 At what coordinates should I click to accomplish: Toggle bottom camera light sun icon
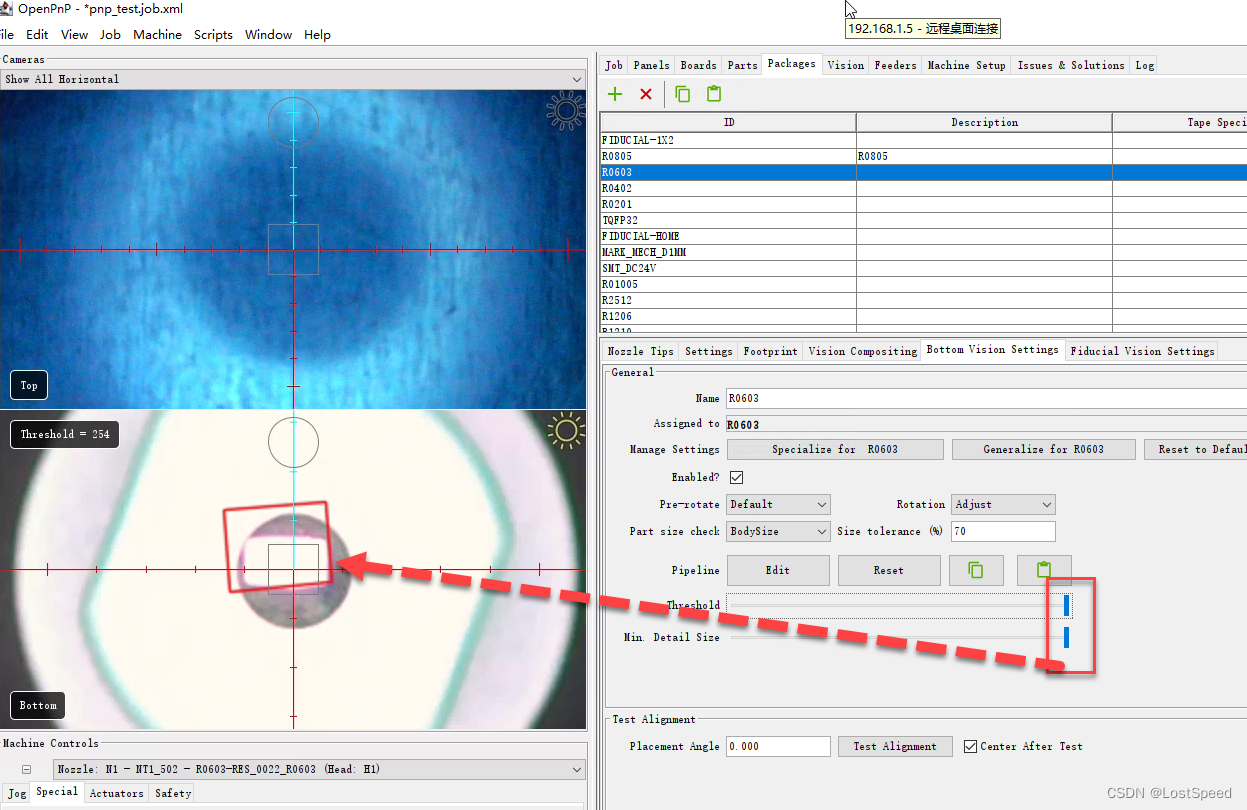(566, 431)
